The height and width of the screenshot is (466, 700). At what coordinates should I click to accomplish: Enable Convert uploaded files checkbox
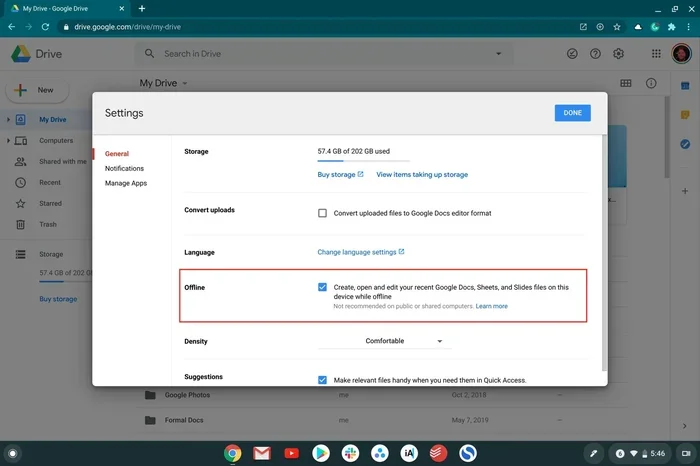[x=322, y=213]
